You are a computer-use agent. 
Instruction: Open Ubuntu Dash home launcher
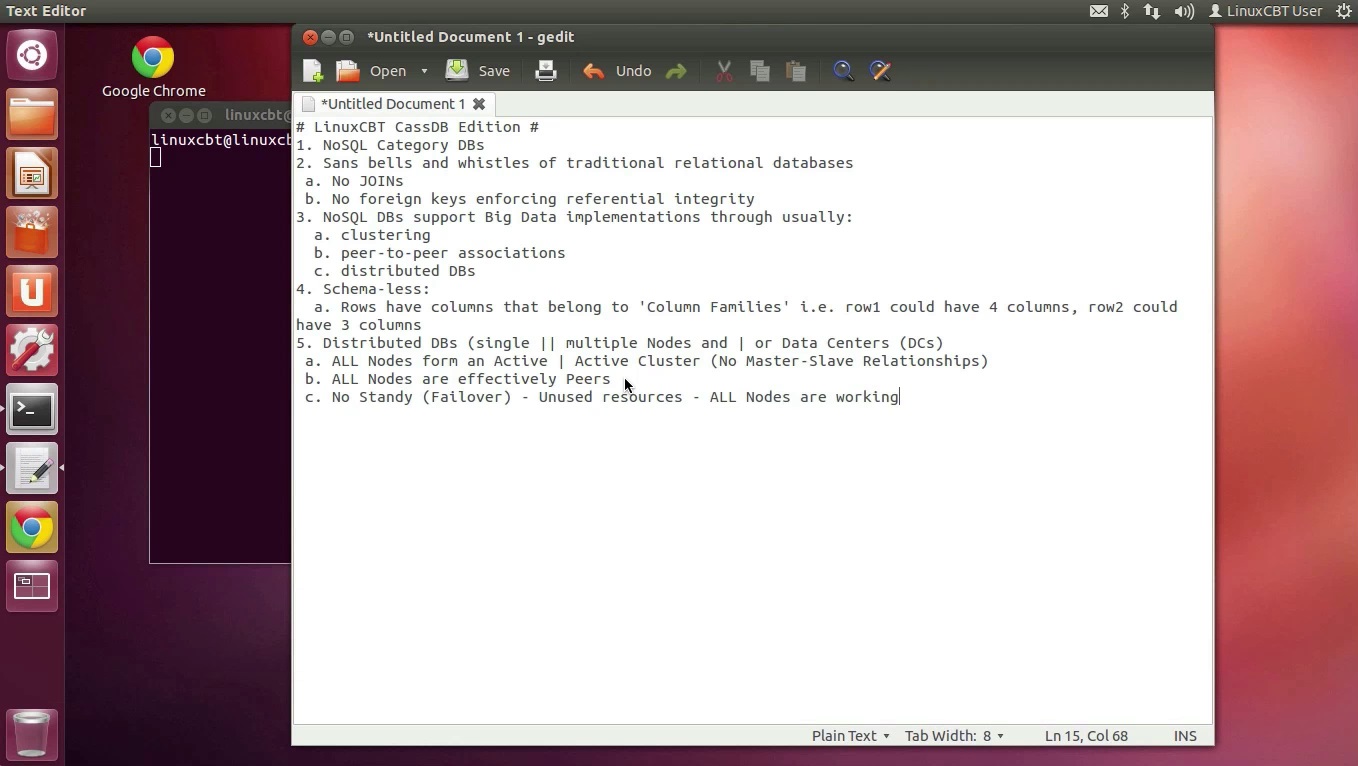[32, 55]
